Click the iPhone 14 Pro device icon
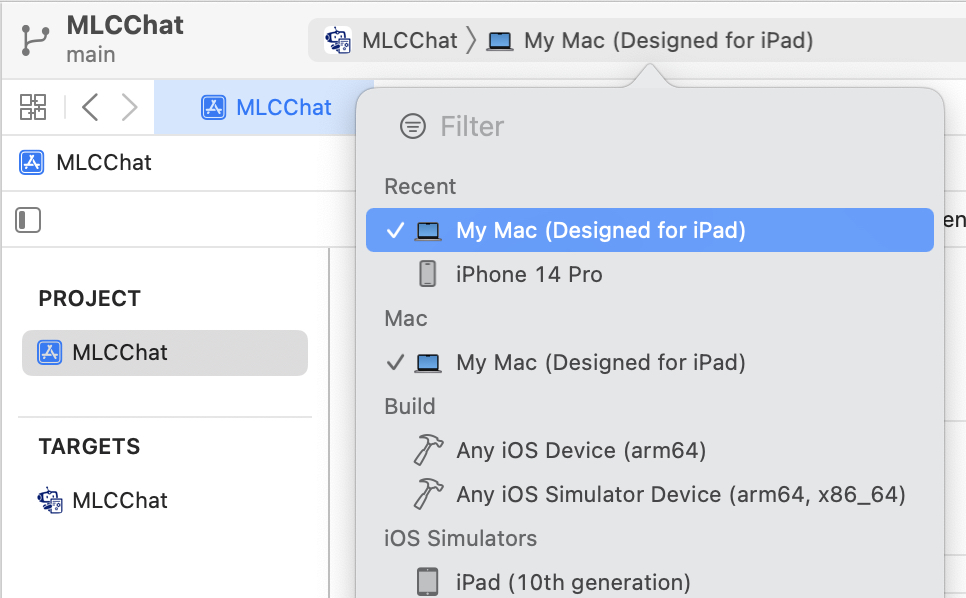 pyautogui.click(x=428, y=274)
